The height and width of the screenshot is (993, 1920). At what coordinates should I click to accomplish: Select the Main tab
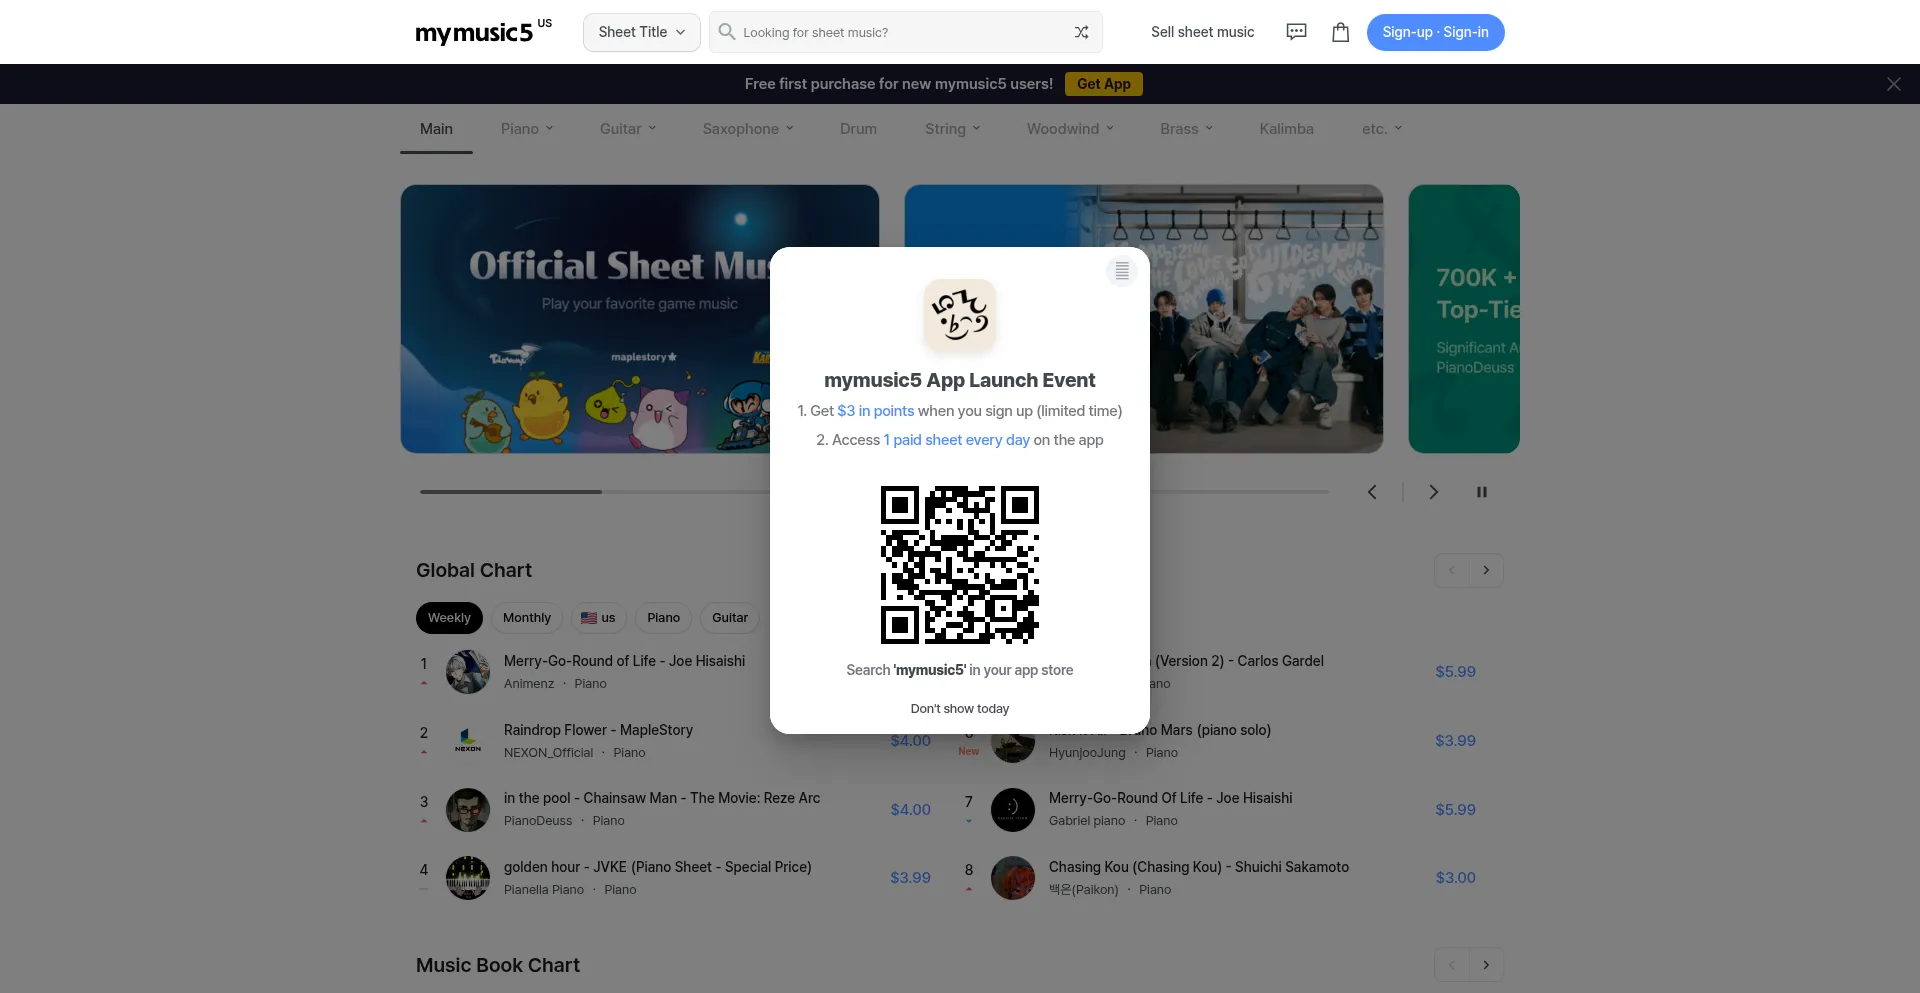click(x=436, y=129)
